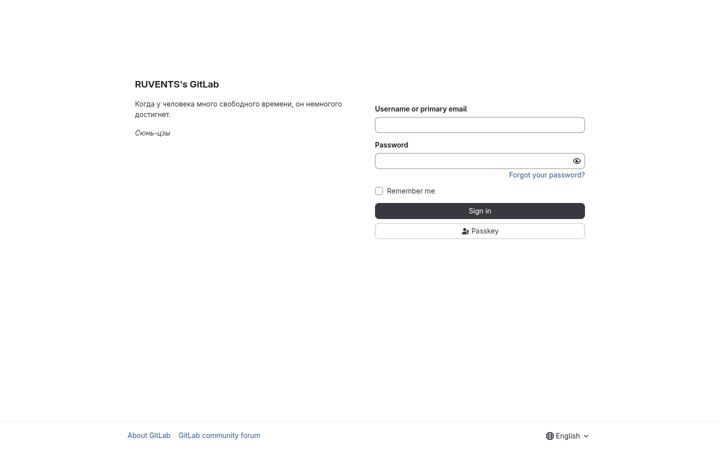Click the Russian quote paragraph
Screen dimensions: 720x450
pos(238,109)
